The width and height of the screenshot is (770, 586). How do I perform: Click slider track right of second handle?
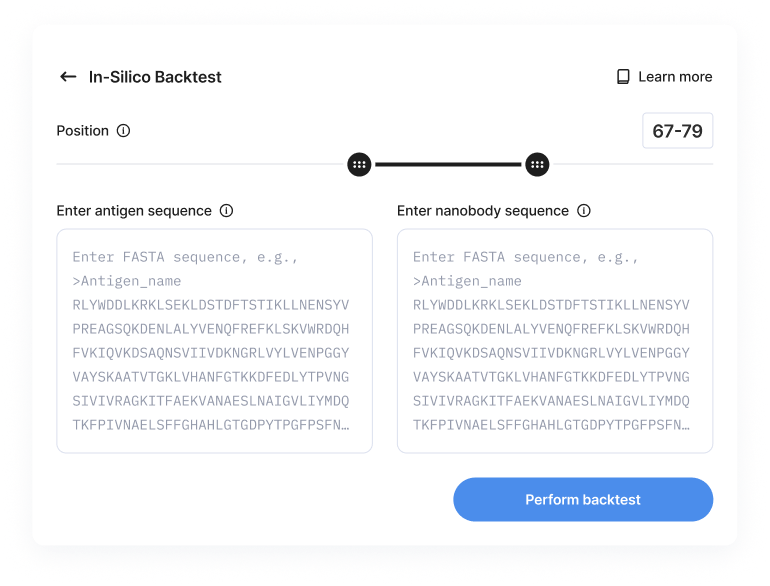tap(632, 164)
